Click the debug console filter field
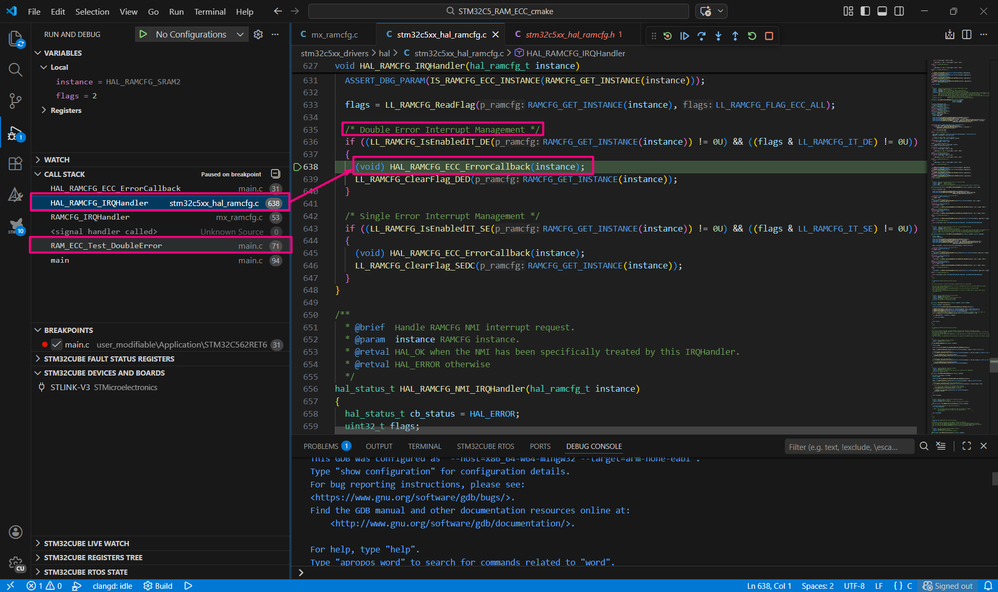 [x=848, y=447]
